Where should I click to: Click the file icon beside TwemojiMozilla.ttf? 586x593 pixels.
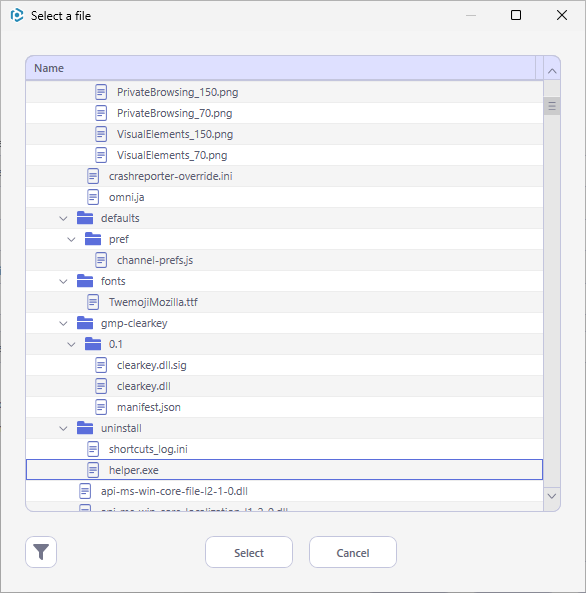click(x=93, y=302)
